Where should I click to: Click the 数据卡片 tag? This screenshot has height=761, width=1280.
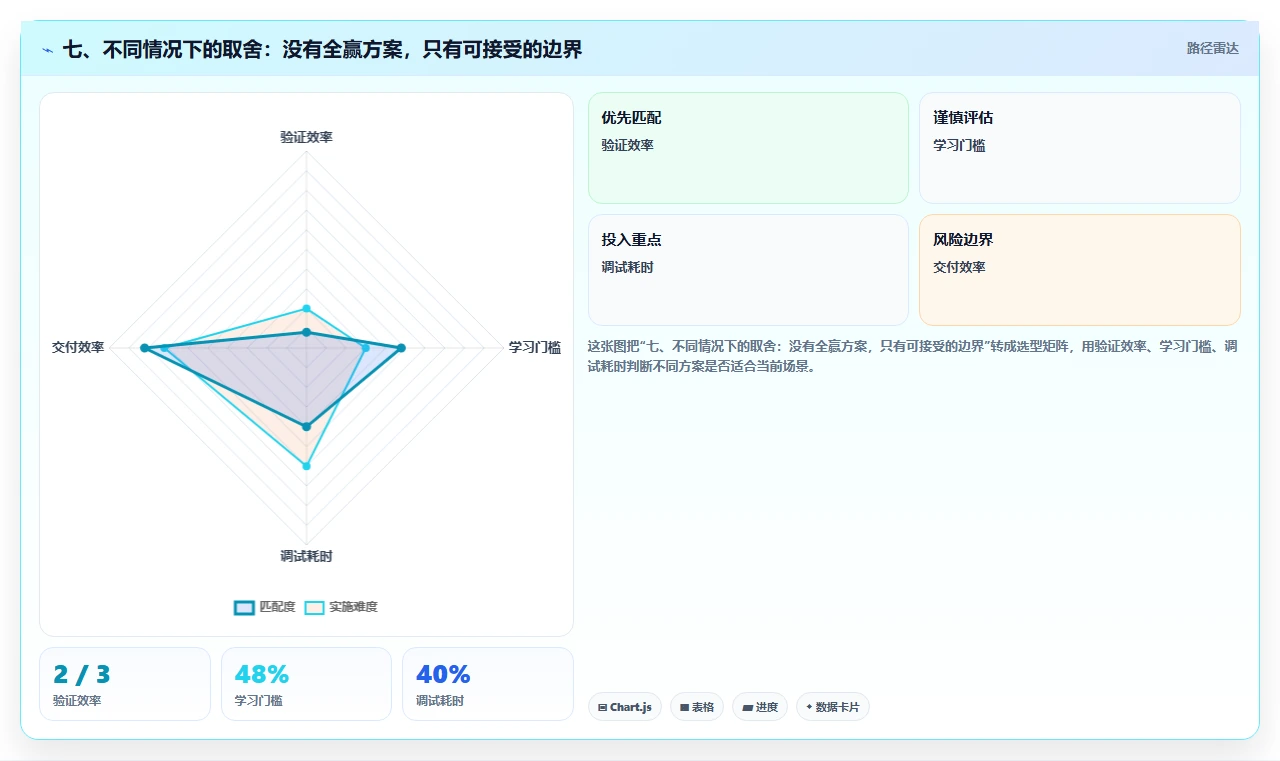[833, 707]
